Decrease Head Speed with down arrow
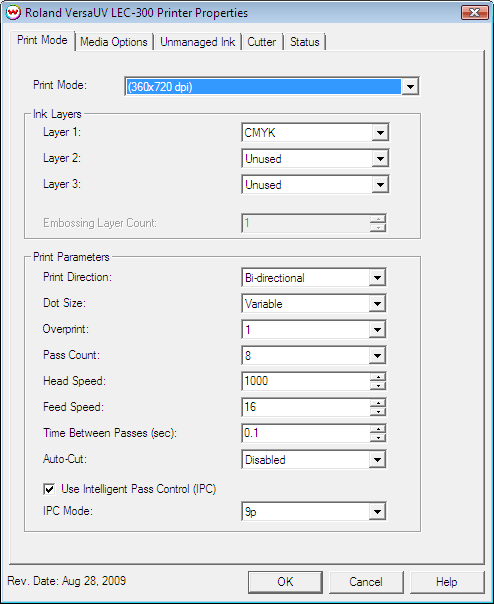This screenshot has width=494, height=604. [378, 385]
